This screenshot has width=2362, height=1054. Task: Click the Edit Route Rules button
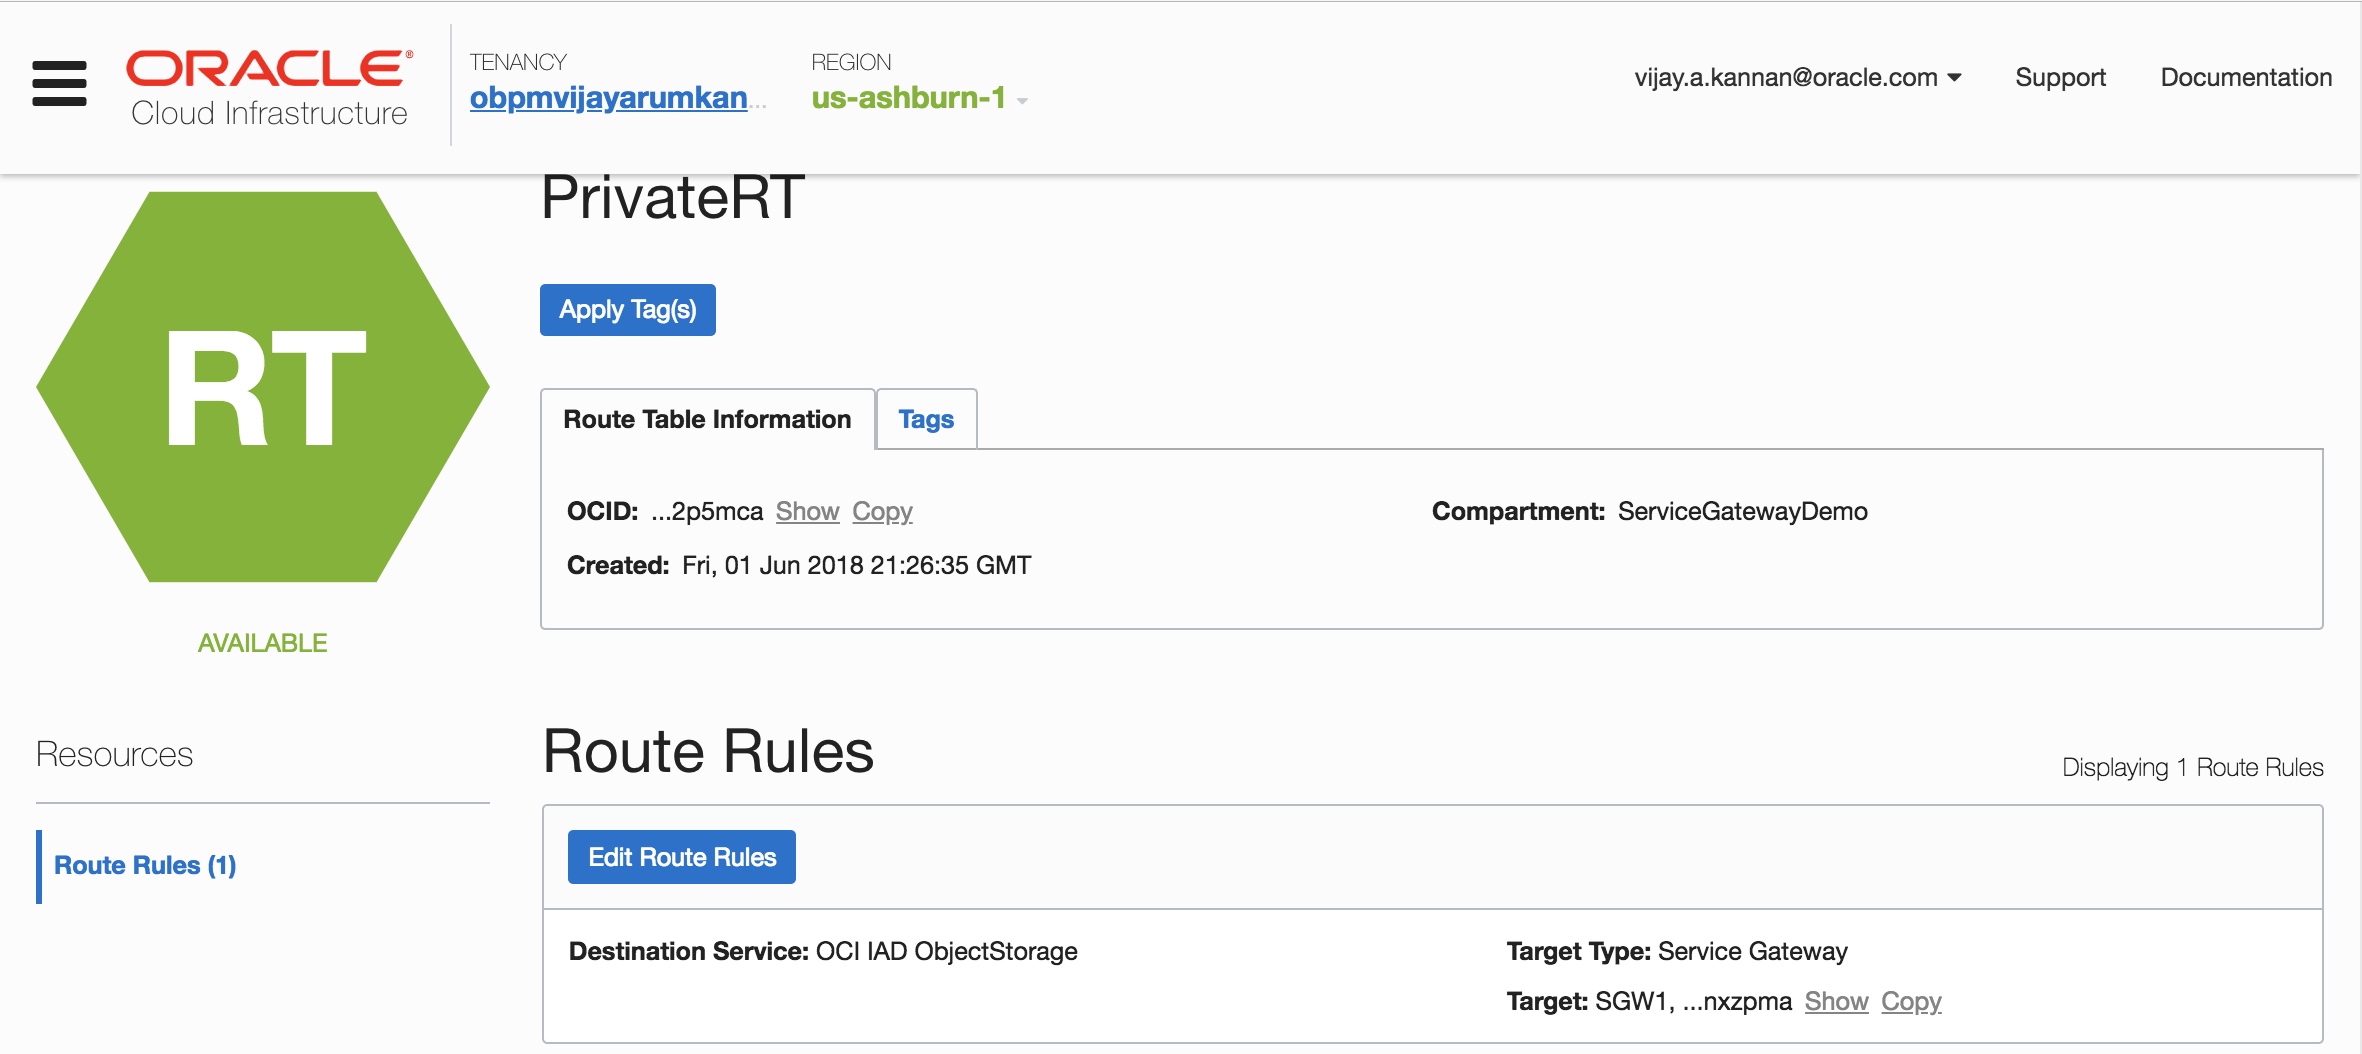682,857
